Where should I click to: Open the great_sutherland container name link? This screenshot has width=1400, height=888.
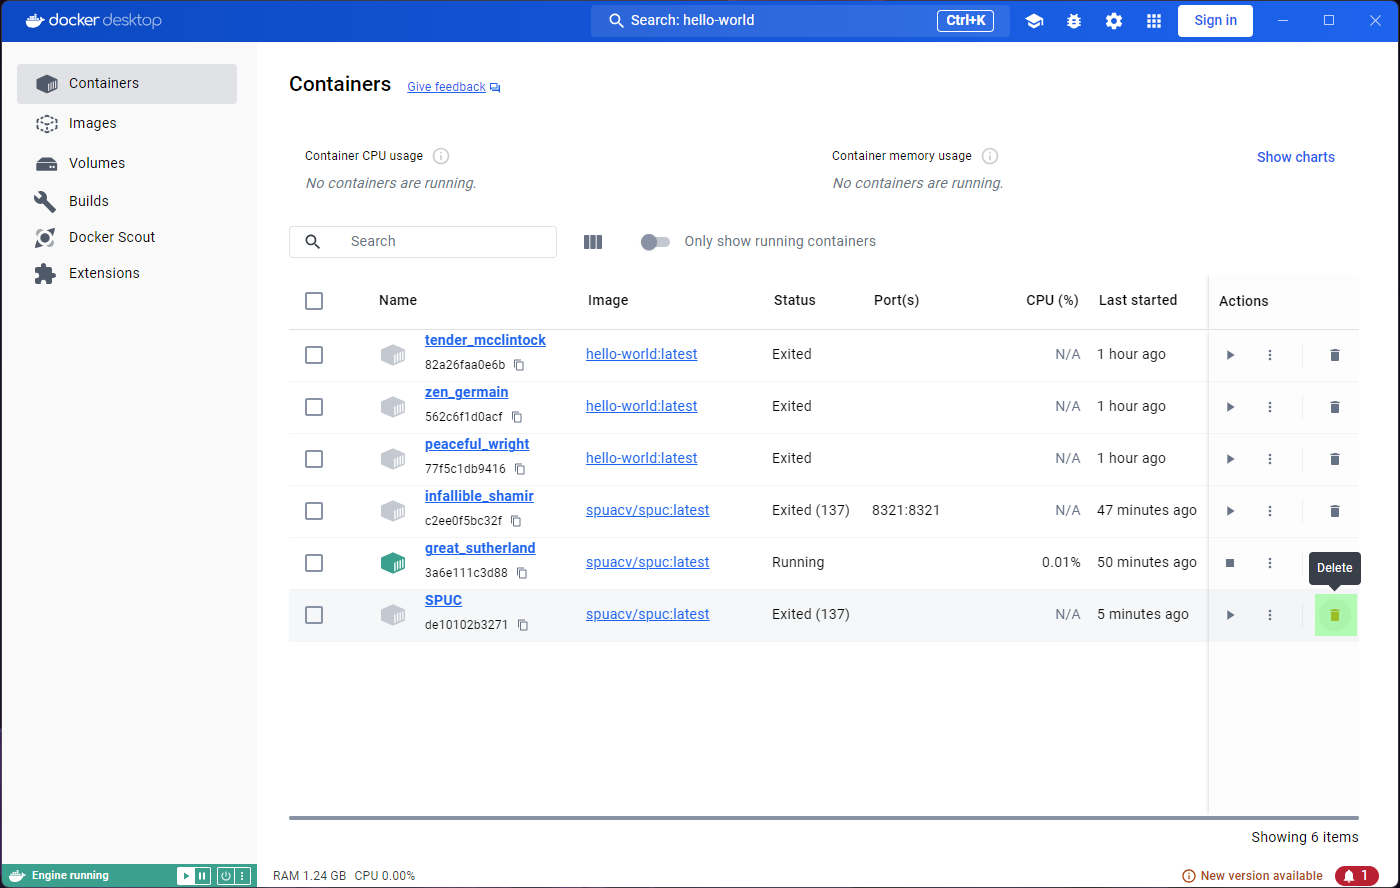pyautogui.click(x=480, y=548)
